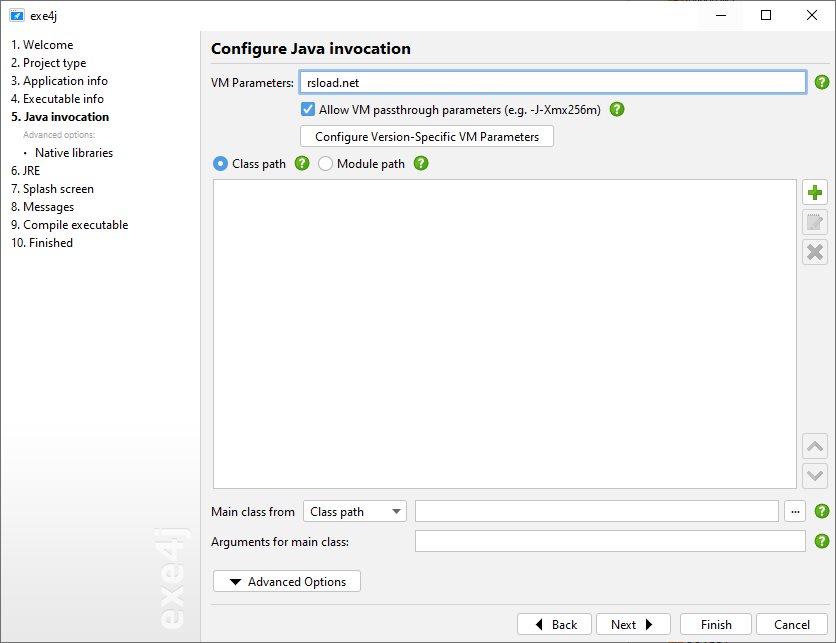
Task: Open the Main class from dropdown
Action: tap(355, 511)
